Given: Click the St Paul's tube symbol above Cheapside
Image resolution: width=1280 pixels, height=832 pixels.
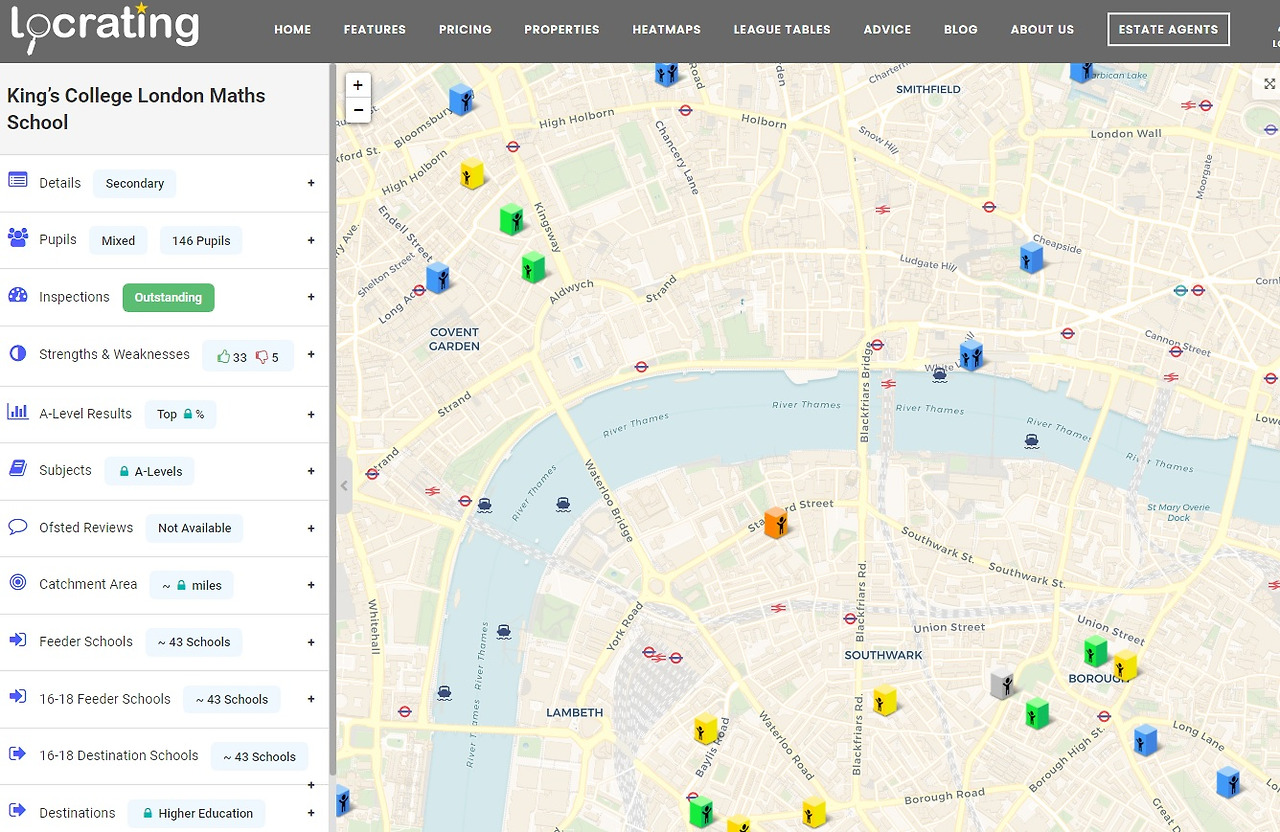Looking at the screenshot, I should [x=989, y=207].
